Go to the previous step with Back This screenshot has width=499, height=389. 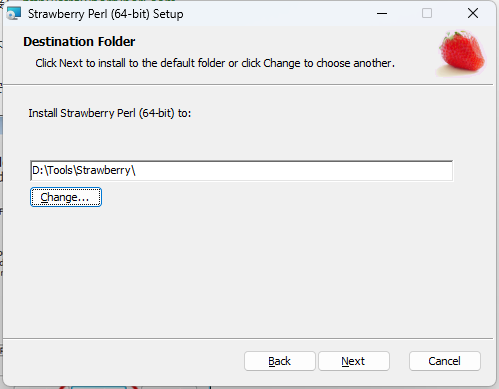coord(280,361)
